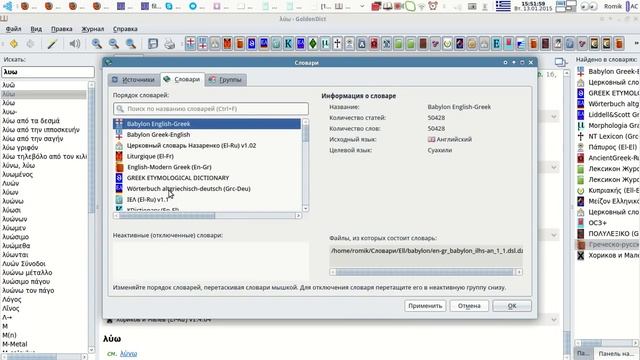
Task: Open the Справка menu
Action: click(x=125, y=29)
